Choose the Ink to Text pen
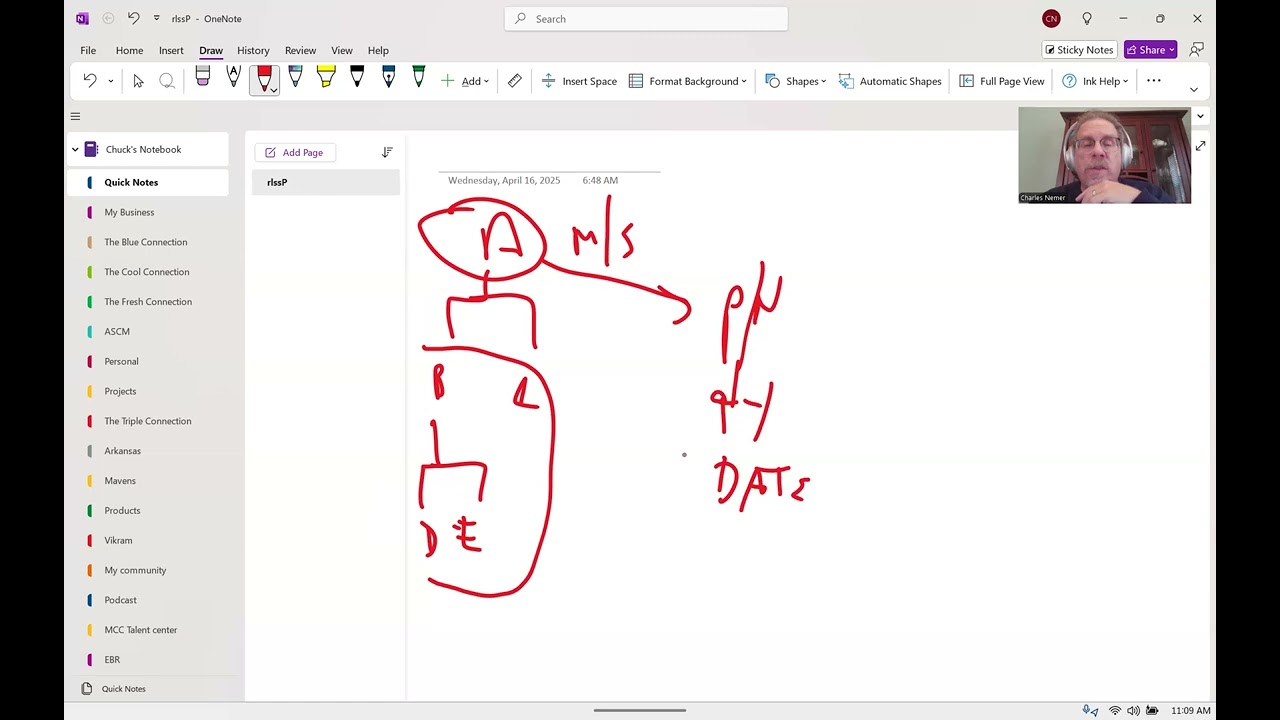 click(233, 77)
